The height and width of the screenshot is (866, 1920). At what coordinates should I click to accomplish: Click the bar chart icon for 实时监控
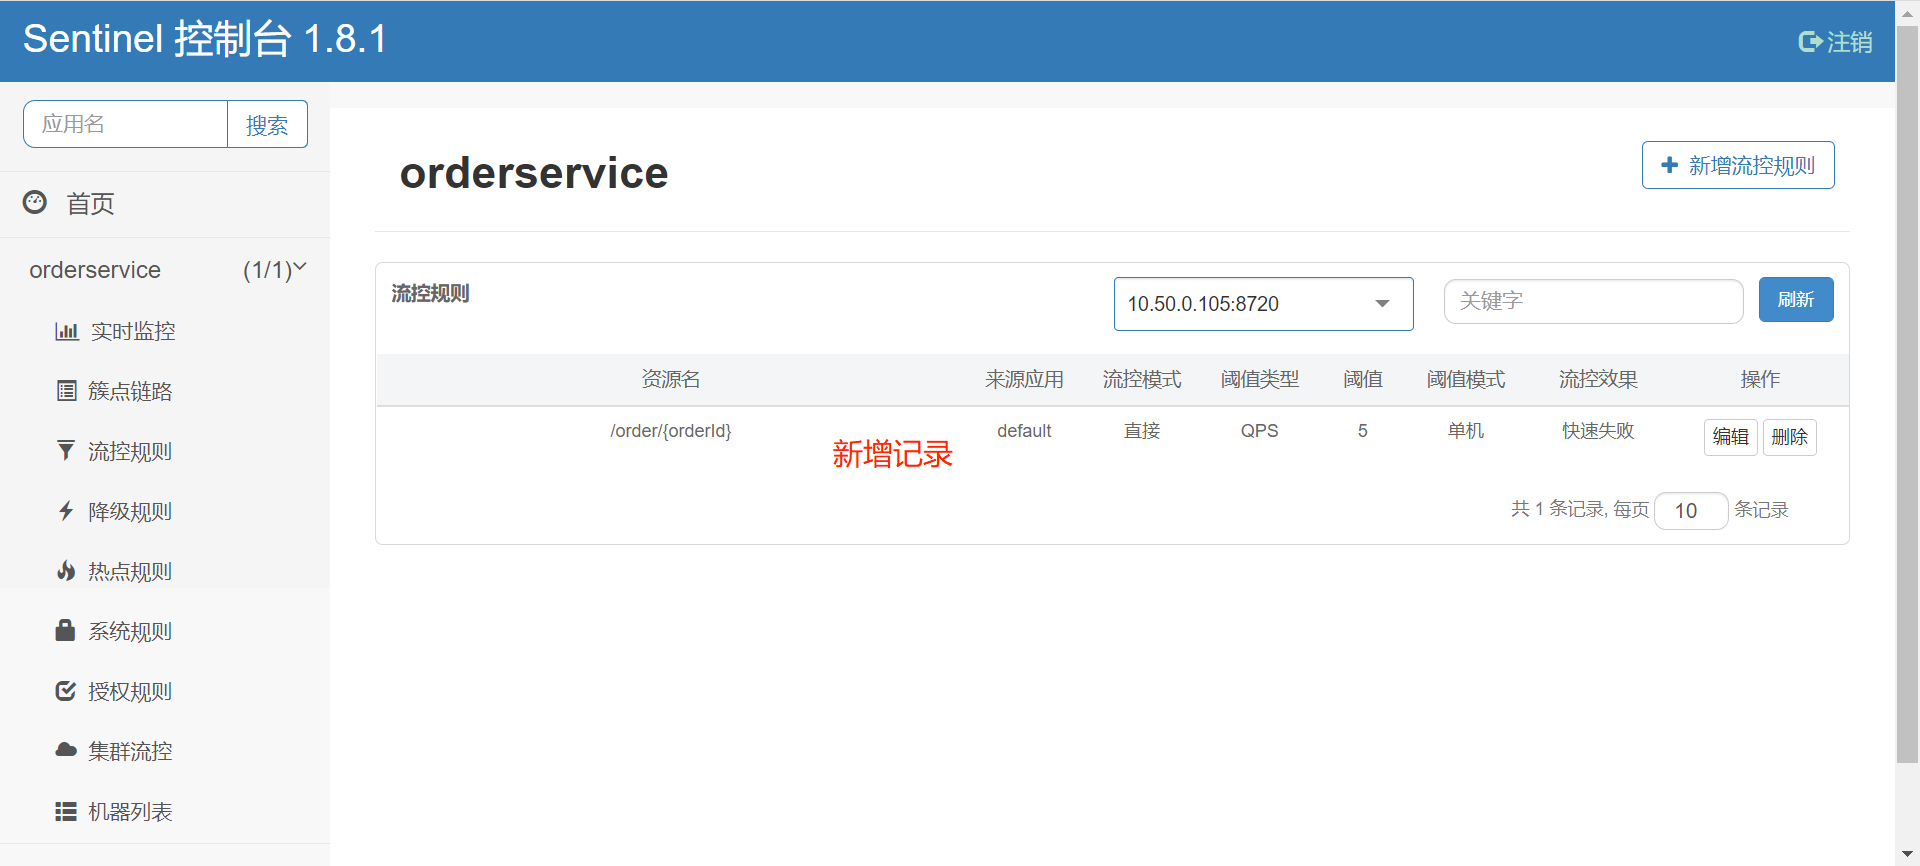[x=67, y=331]
